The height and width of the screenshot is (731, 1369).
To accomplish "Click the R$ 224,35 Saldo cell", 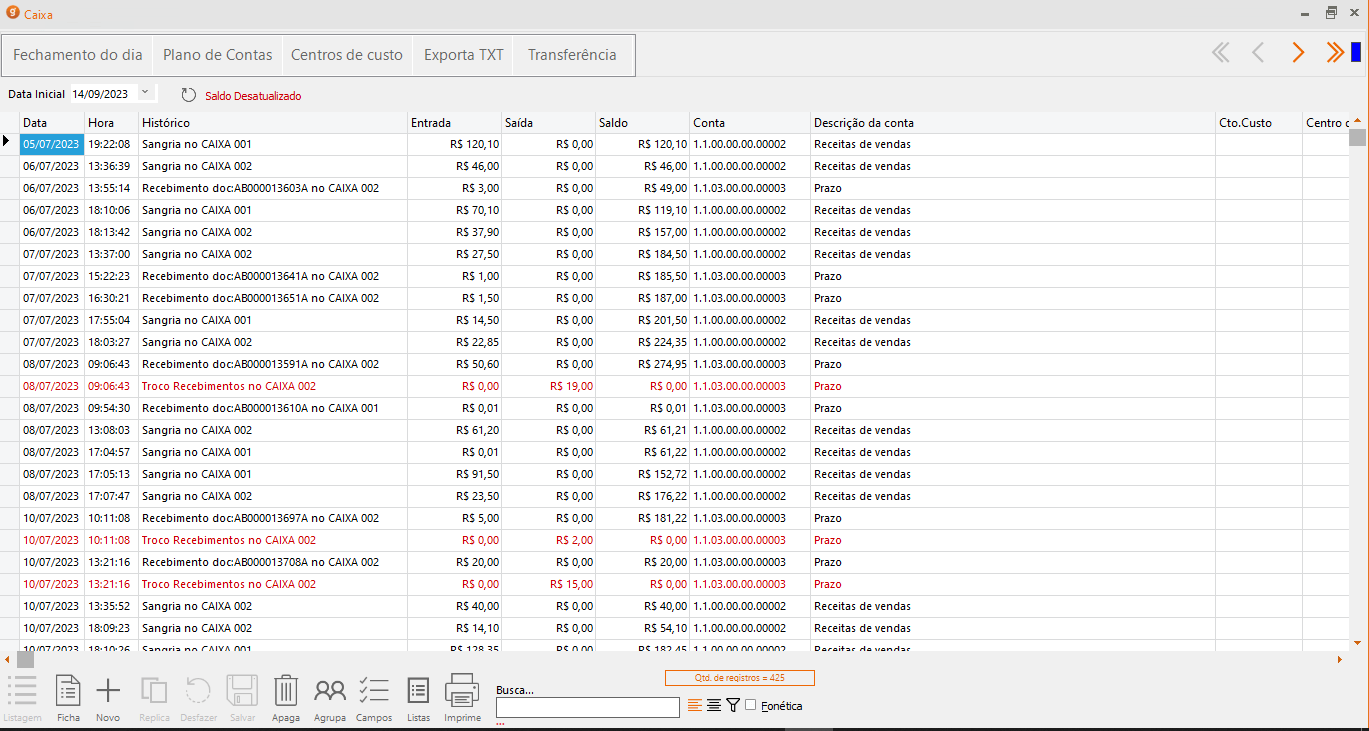I will (643, 342).
